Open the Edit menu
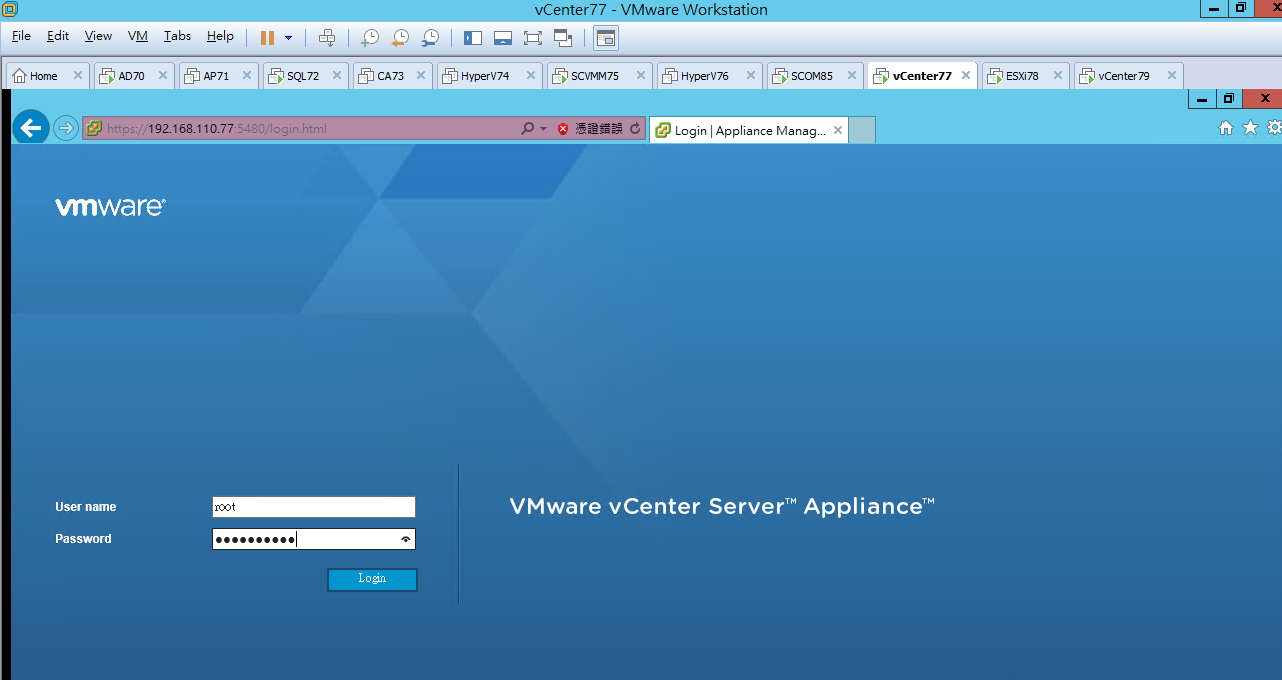The image size is (1282, 680). pyautogui.click(x=58, y=36)
